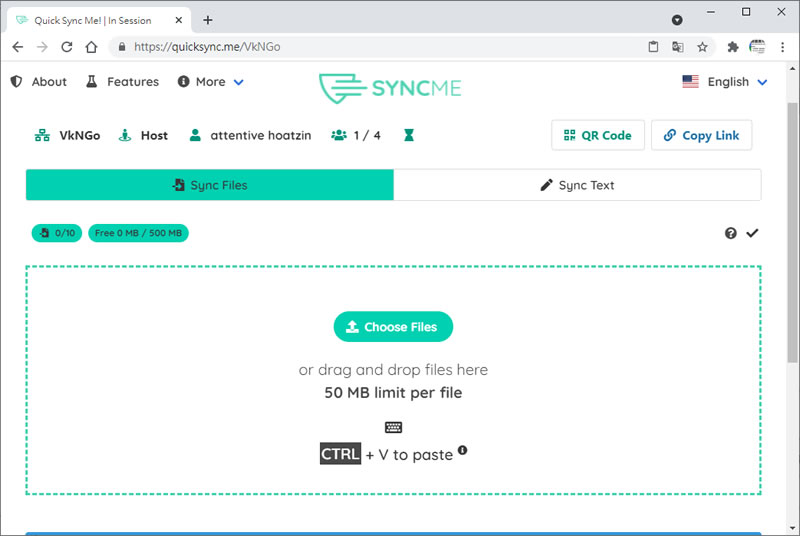Screen dimensions: 800x536
Task: Click group users icon near 1 / 4
Action: tap(339, 135)
